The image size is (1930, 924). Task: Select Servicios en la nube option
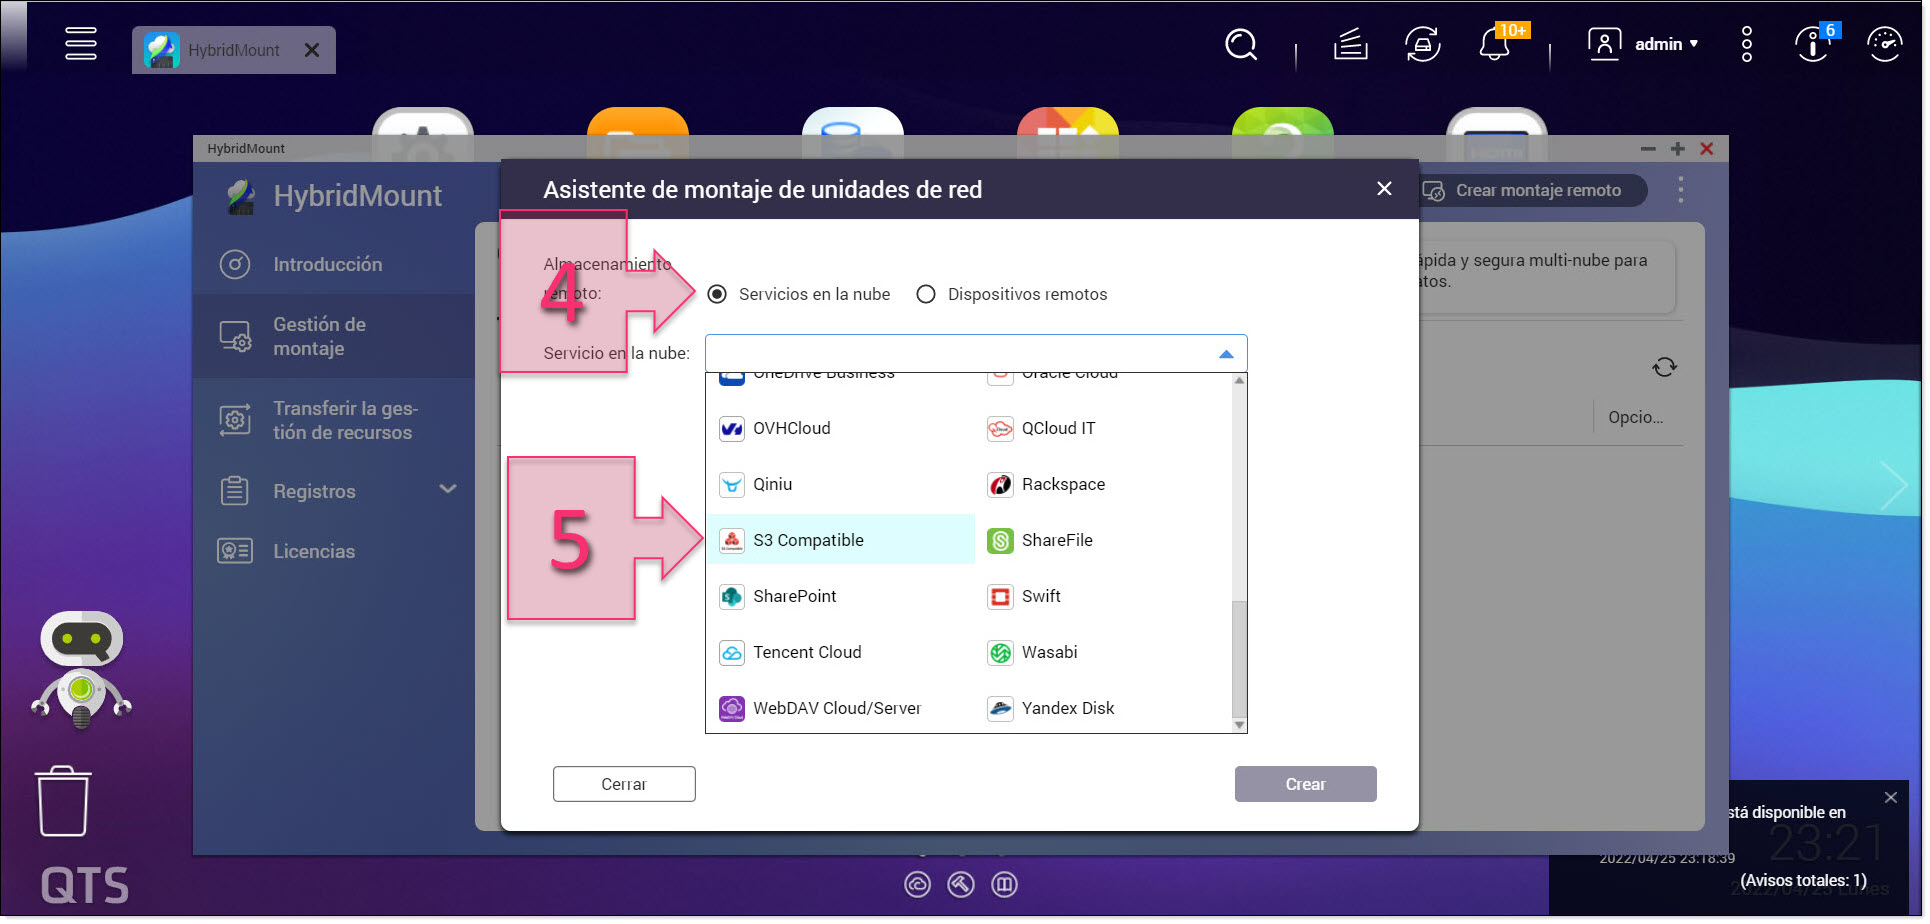click(716, 294)
